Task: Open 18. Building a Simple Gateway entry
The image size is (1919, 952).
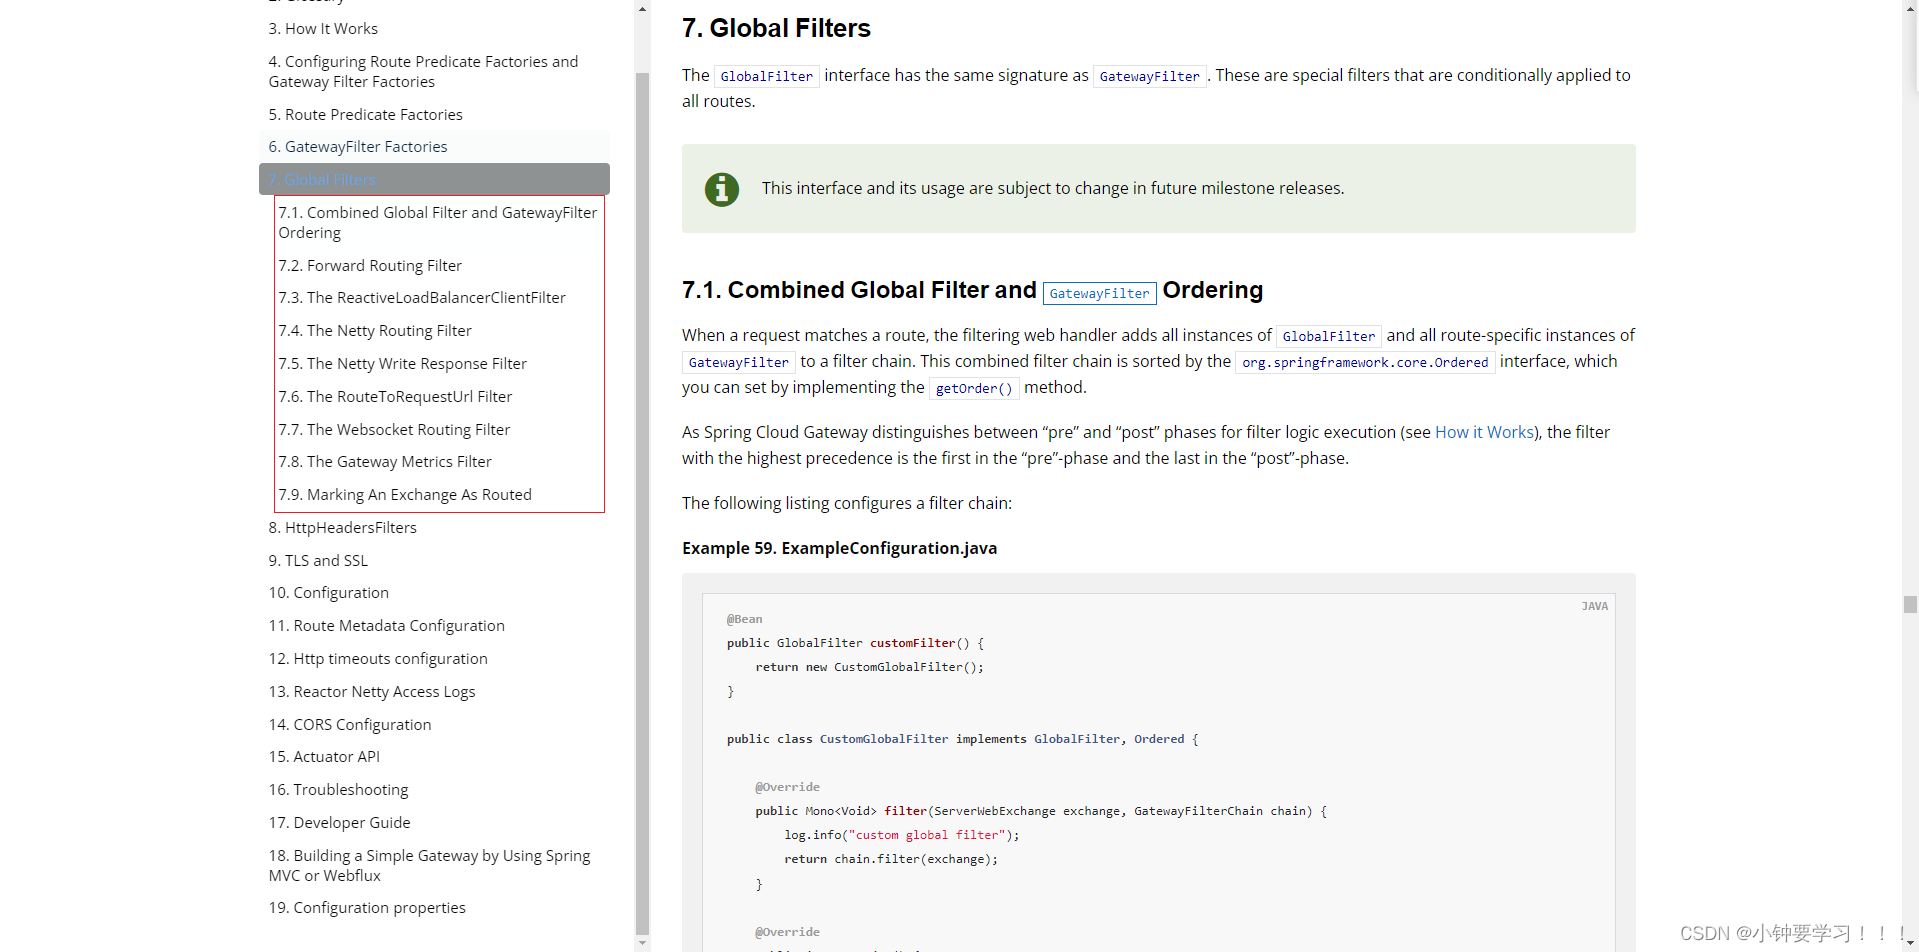Action: click(429, 866)
